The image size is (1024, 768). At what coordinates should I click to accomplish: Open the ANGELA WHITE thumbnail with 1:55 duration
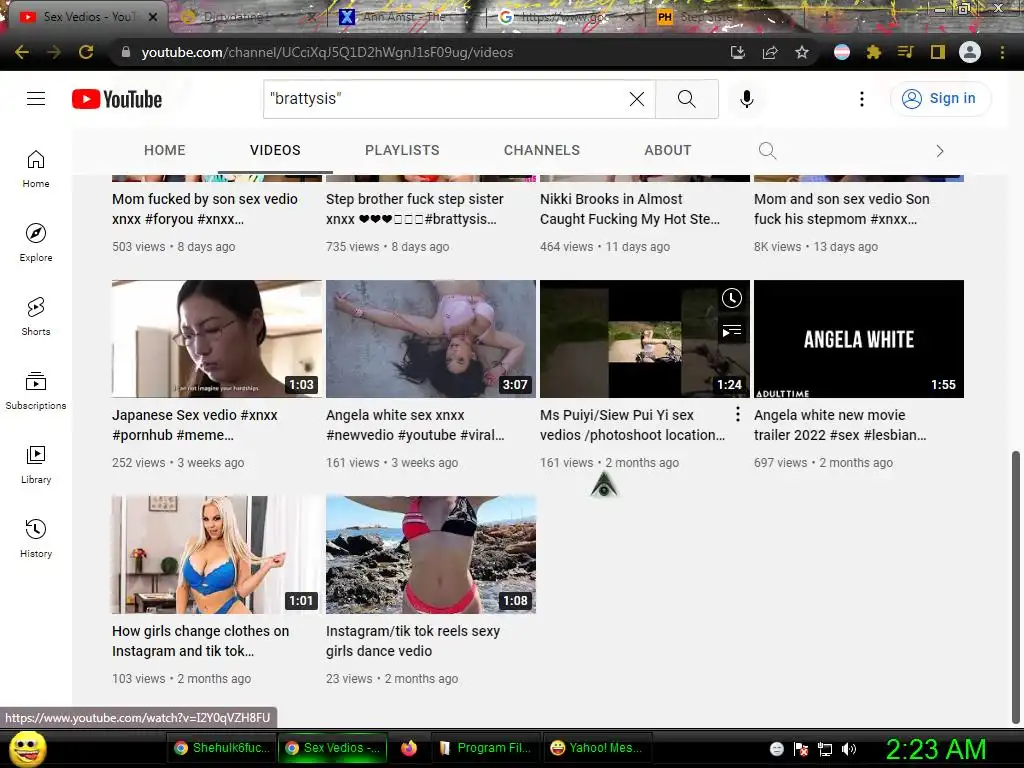click(x=859, y=339)
